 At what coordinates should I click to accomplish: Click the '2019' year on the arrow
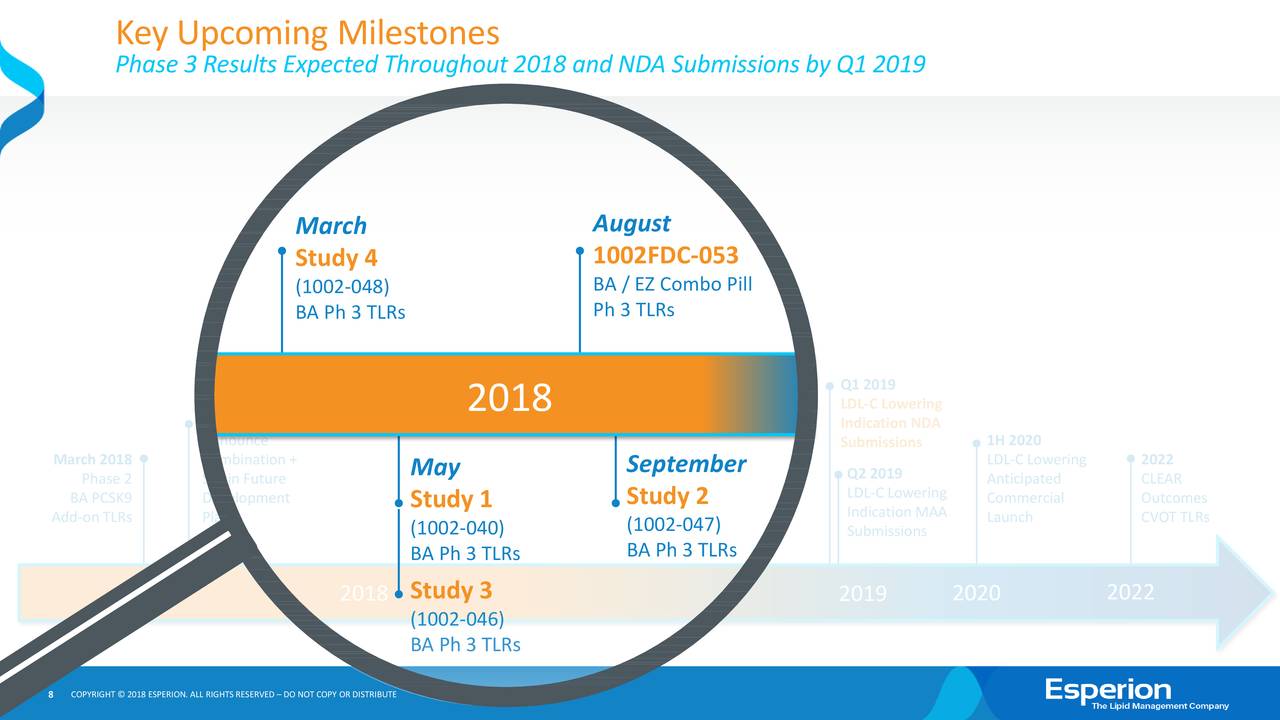863,594
